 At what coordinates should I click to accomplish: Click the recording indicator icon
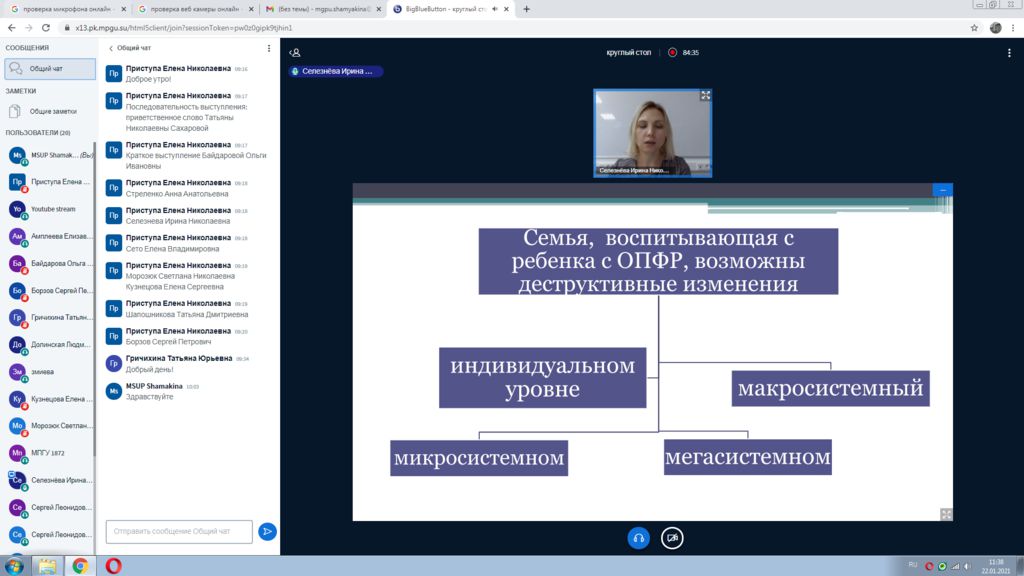672,52
